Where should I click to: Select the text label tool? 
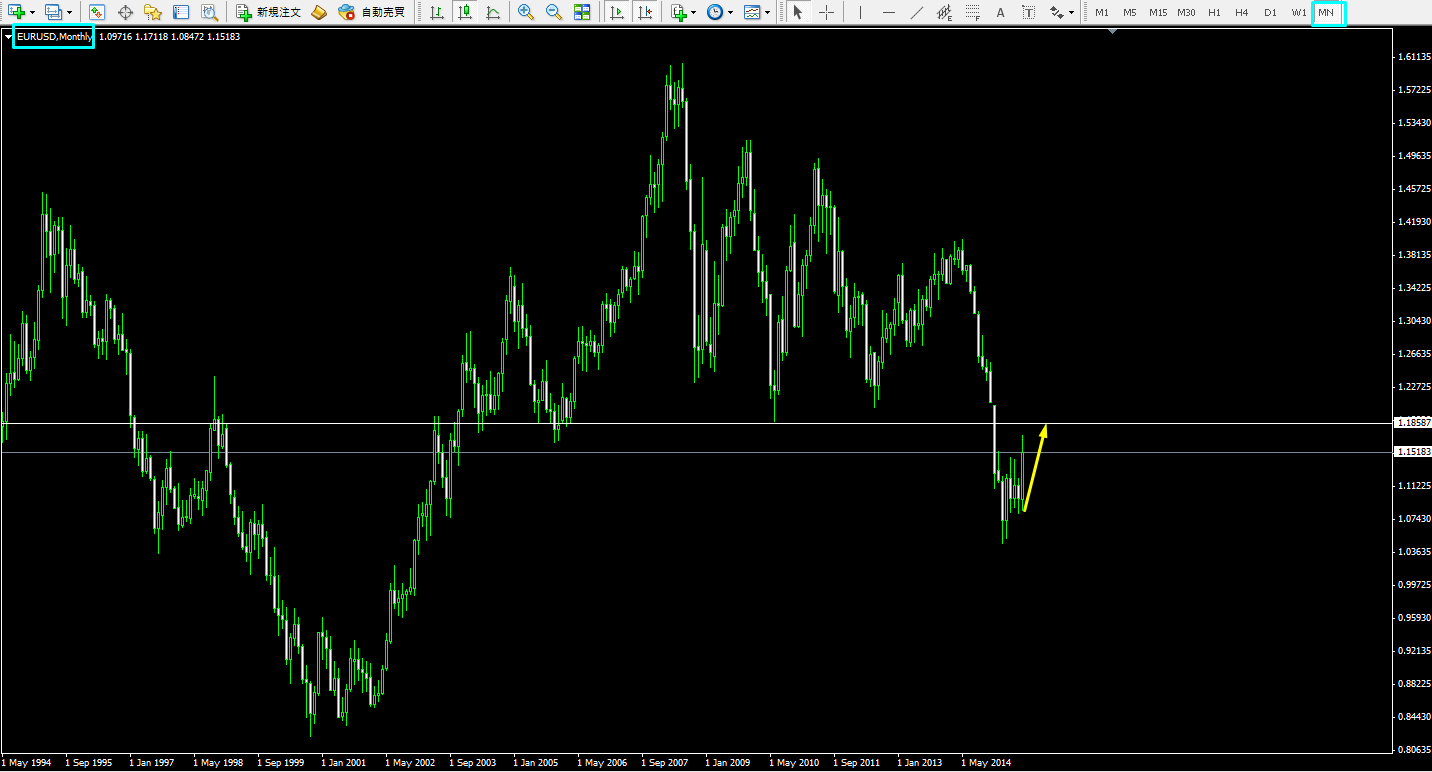click(1000, 12)
